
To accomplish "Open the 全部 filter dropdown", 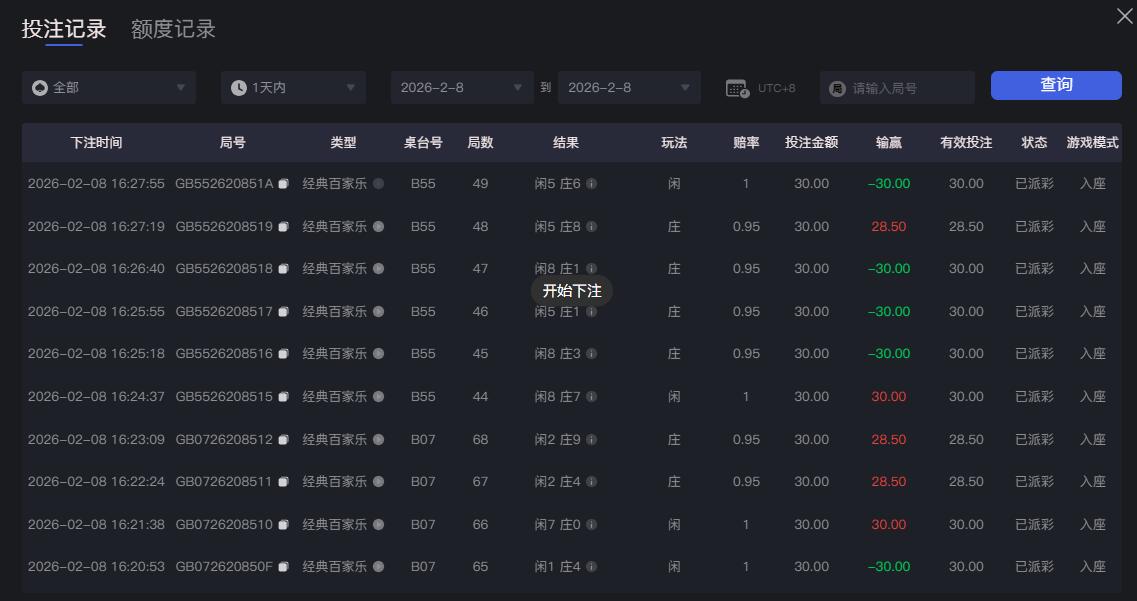I will tap(108, 87).
